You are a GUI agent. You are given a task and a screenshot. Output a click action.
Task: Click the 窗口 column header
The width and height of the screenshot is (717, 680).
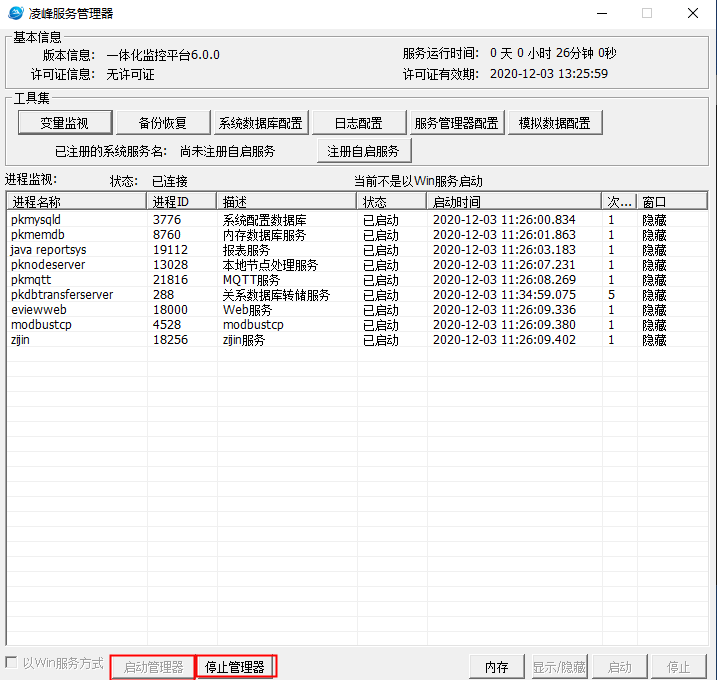click(x=672, y=202)
